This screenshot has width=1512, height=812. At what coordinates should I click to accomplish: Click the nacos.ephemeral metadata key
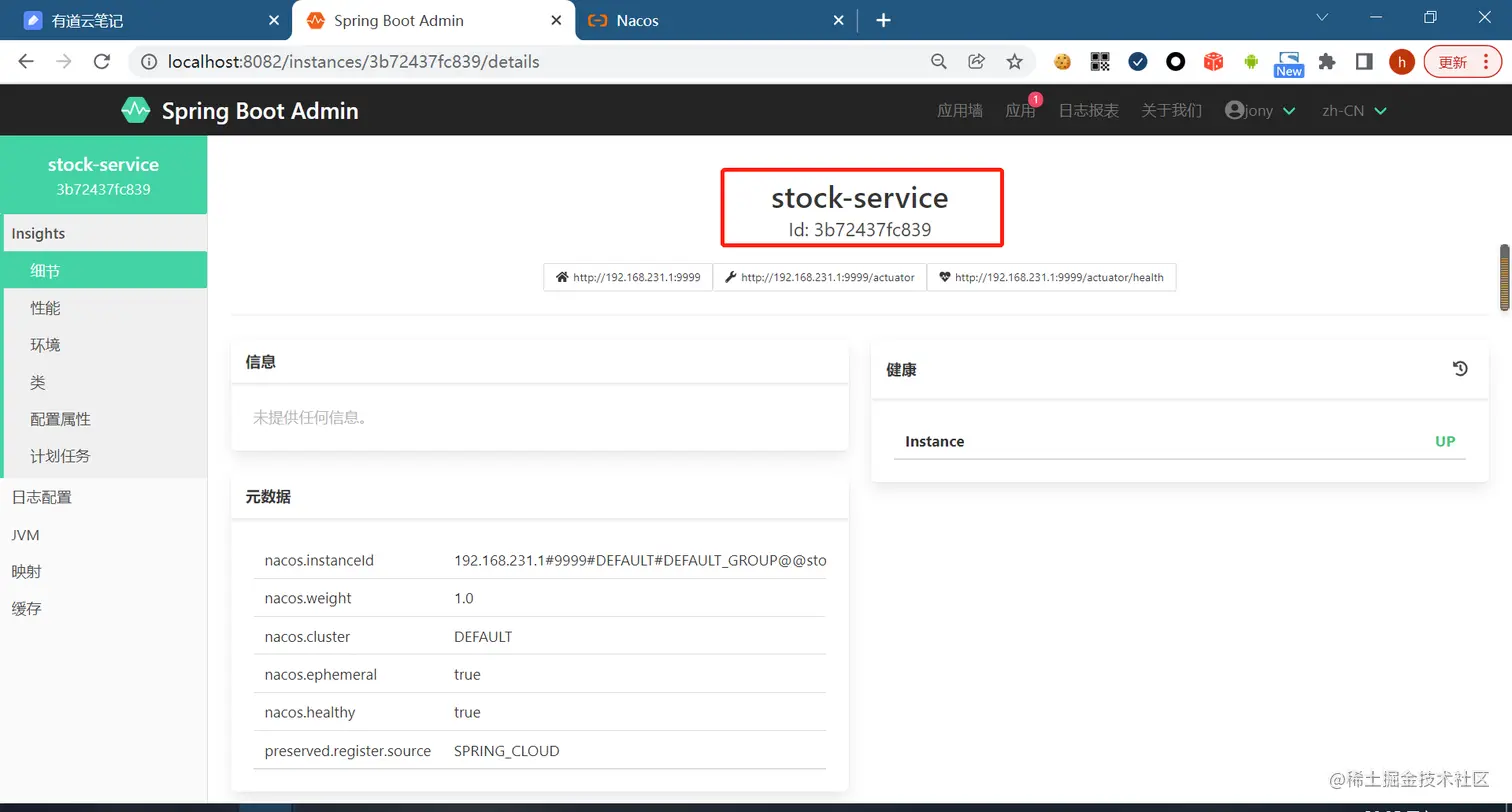pos(321,674)
